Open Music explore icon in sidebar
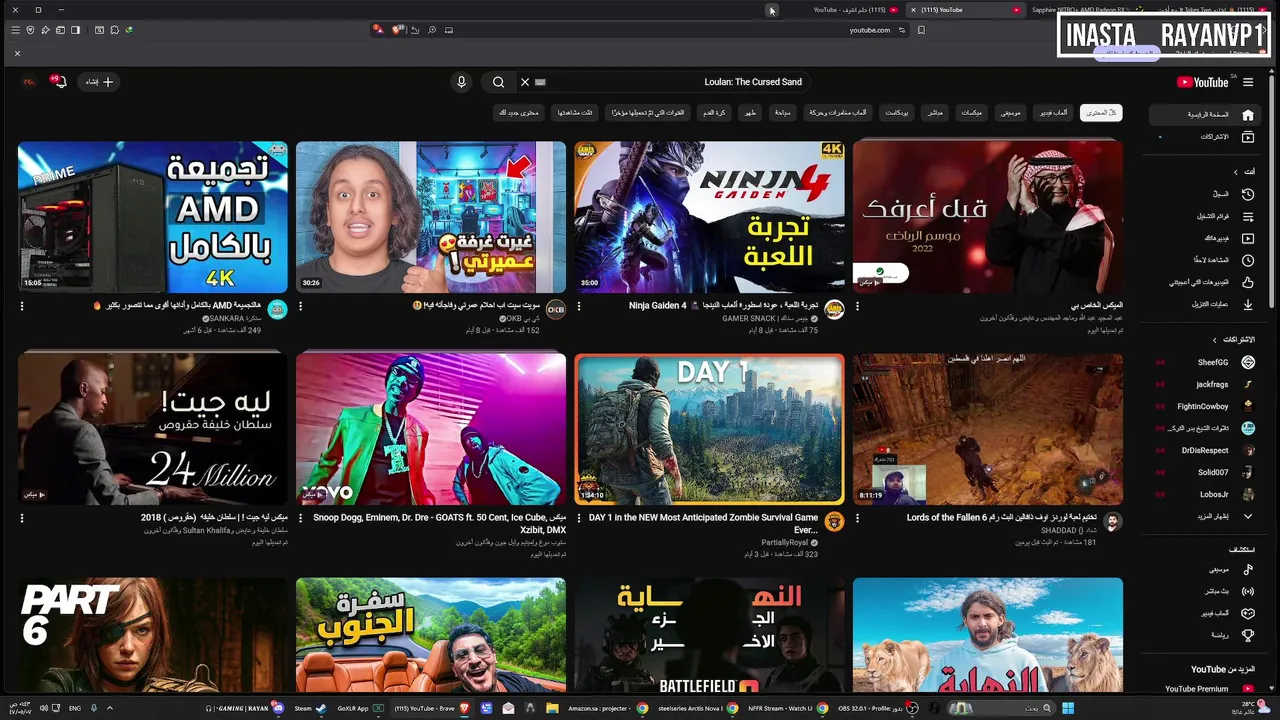Image resolution: width=1280 pixels, height=720 pixels. (1248, 569)
